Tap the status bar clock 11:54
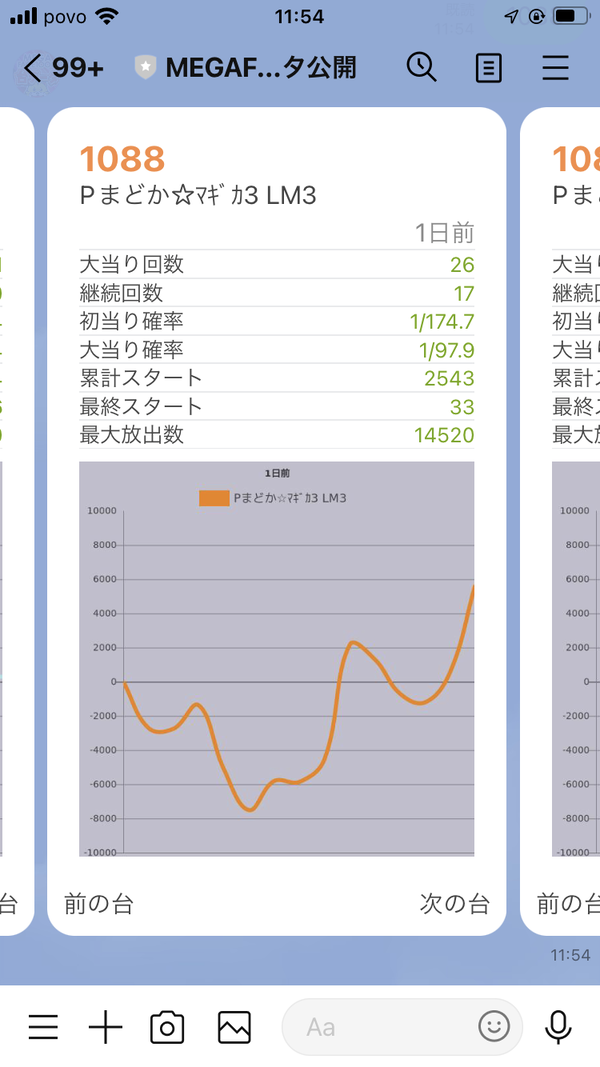The height and width of the screenshot is (1067, 600). [299, 16]
